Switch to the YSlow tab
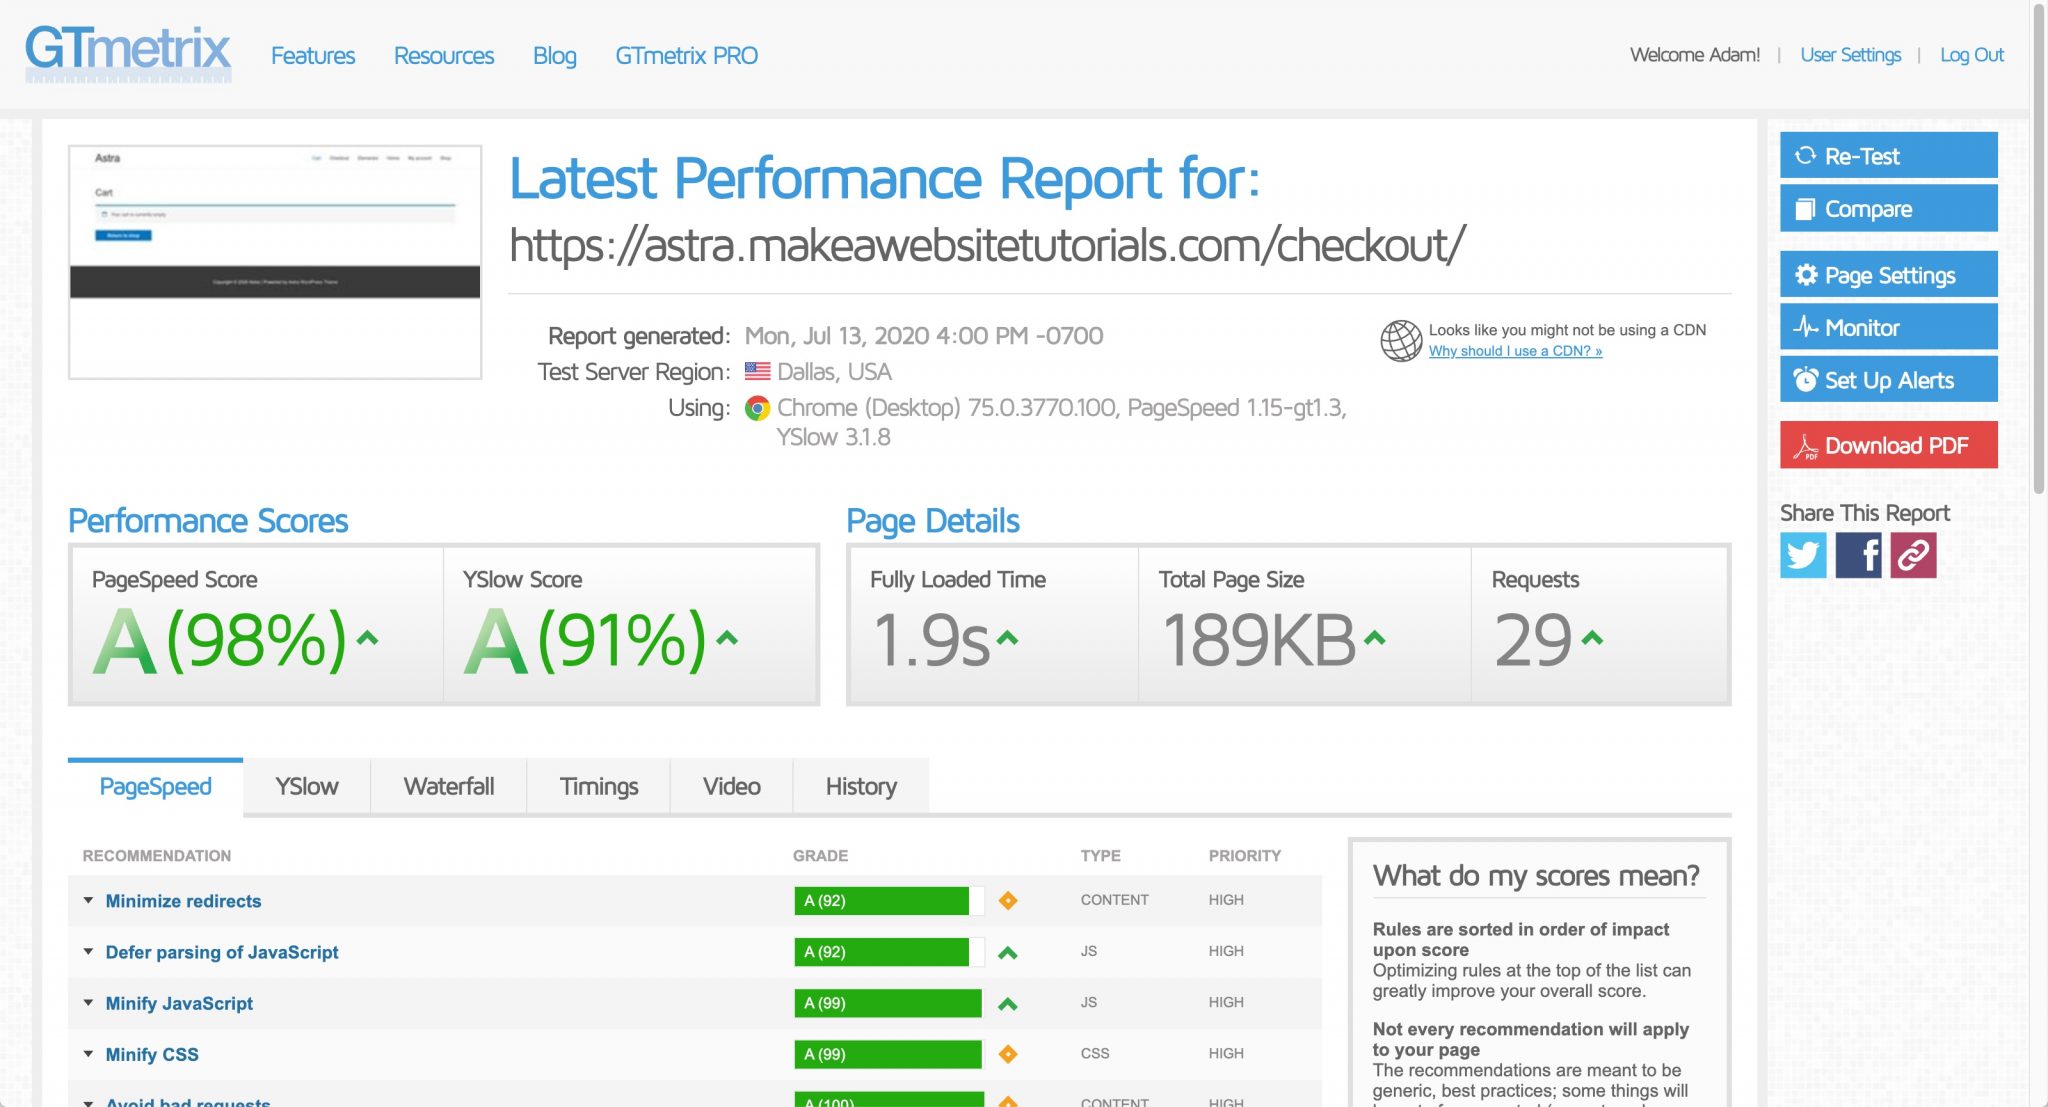2048x1107 pixels. click(x=307, y=786)
